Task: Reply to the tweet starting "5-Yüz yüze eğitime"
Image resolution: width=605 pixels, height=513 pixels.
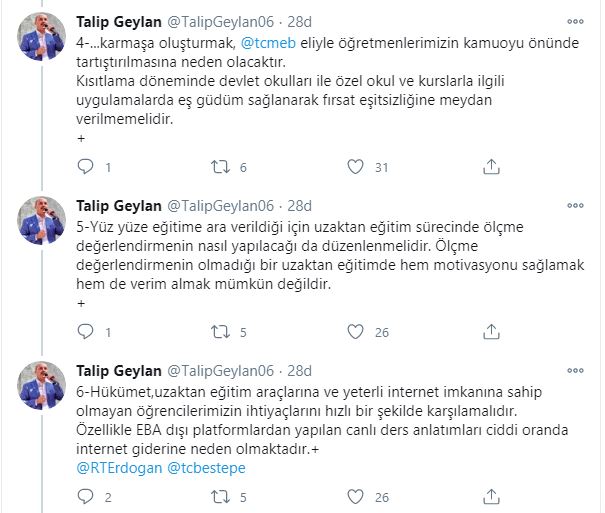Action: tap(84, 332)
